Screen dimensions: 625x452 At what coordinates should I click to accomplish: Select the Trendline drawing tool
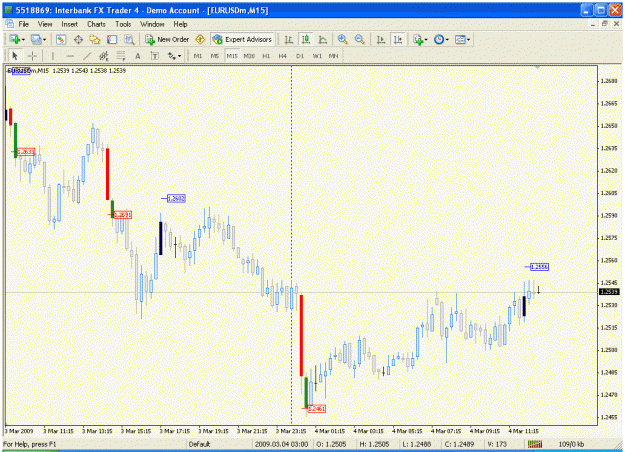[x=86, y=56]
